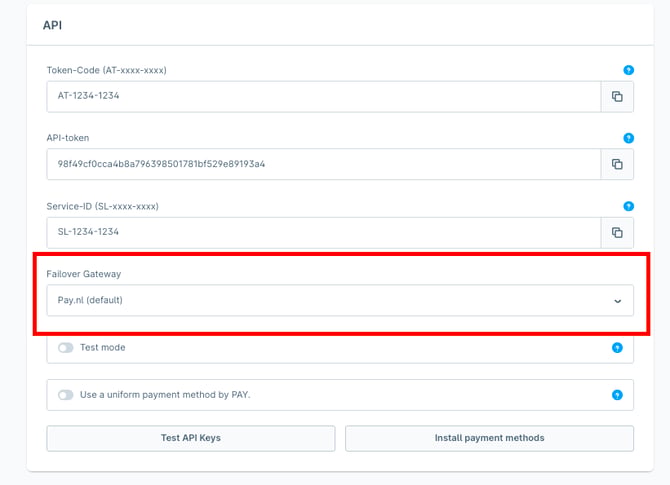This screenshot has height=485, width=670.
Task: Open help for Service-ID field
Action: [x=629, y=206]
